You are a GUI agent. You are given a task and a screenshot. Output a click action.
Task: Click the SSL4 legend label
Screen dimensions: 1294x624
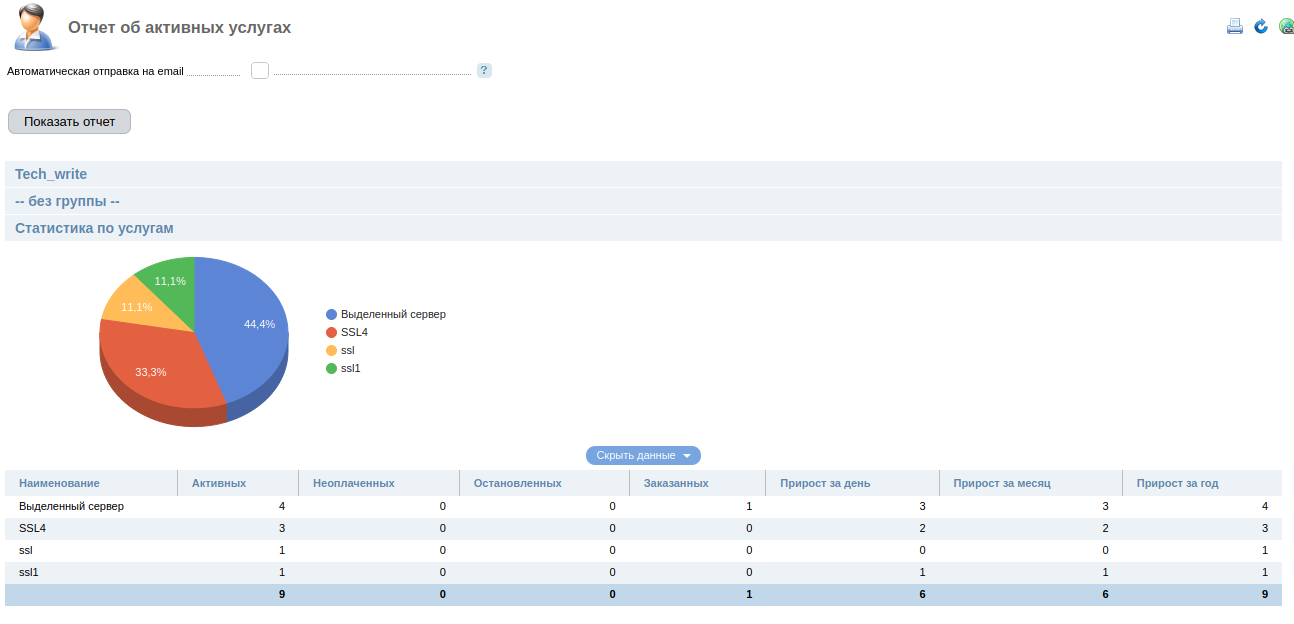click(355, 332)
